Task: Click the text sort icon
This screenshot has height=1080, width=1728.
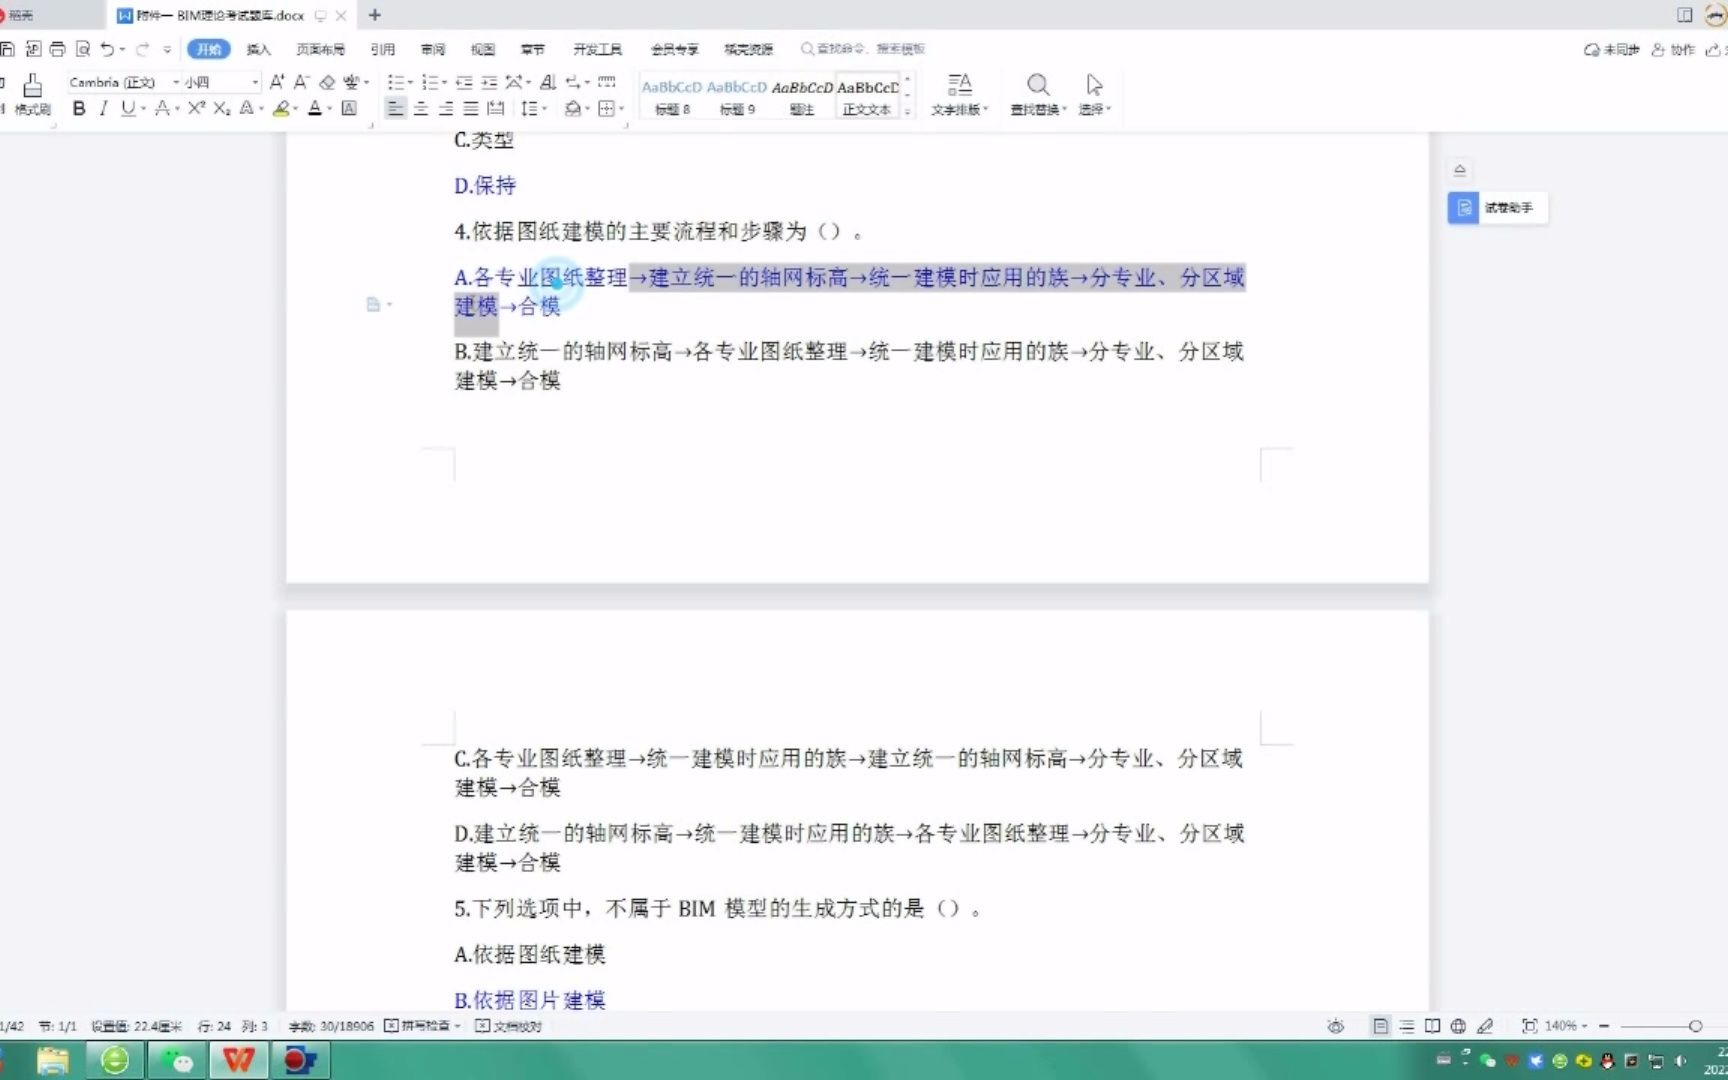Action: coord(548,82)
